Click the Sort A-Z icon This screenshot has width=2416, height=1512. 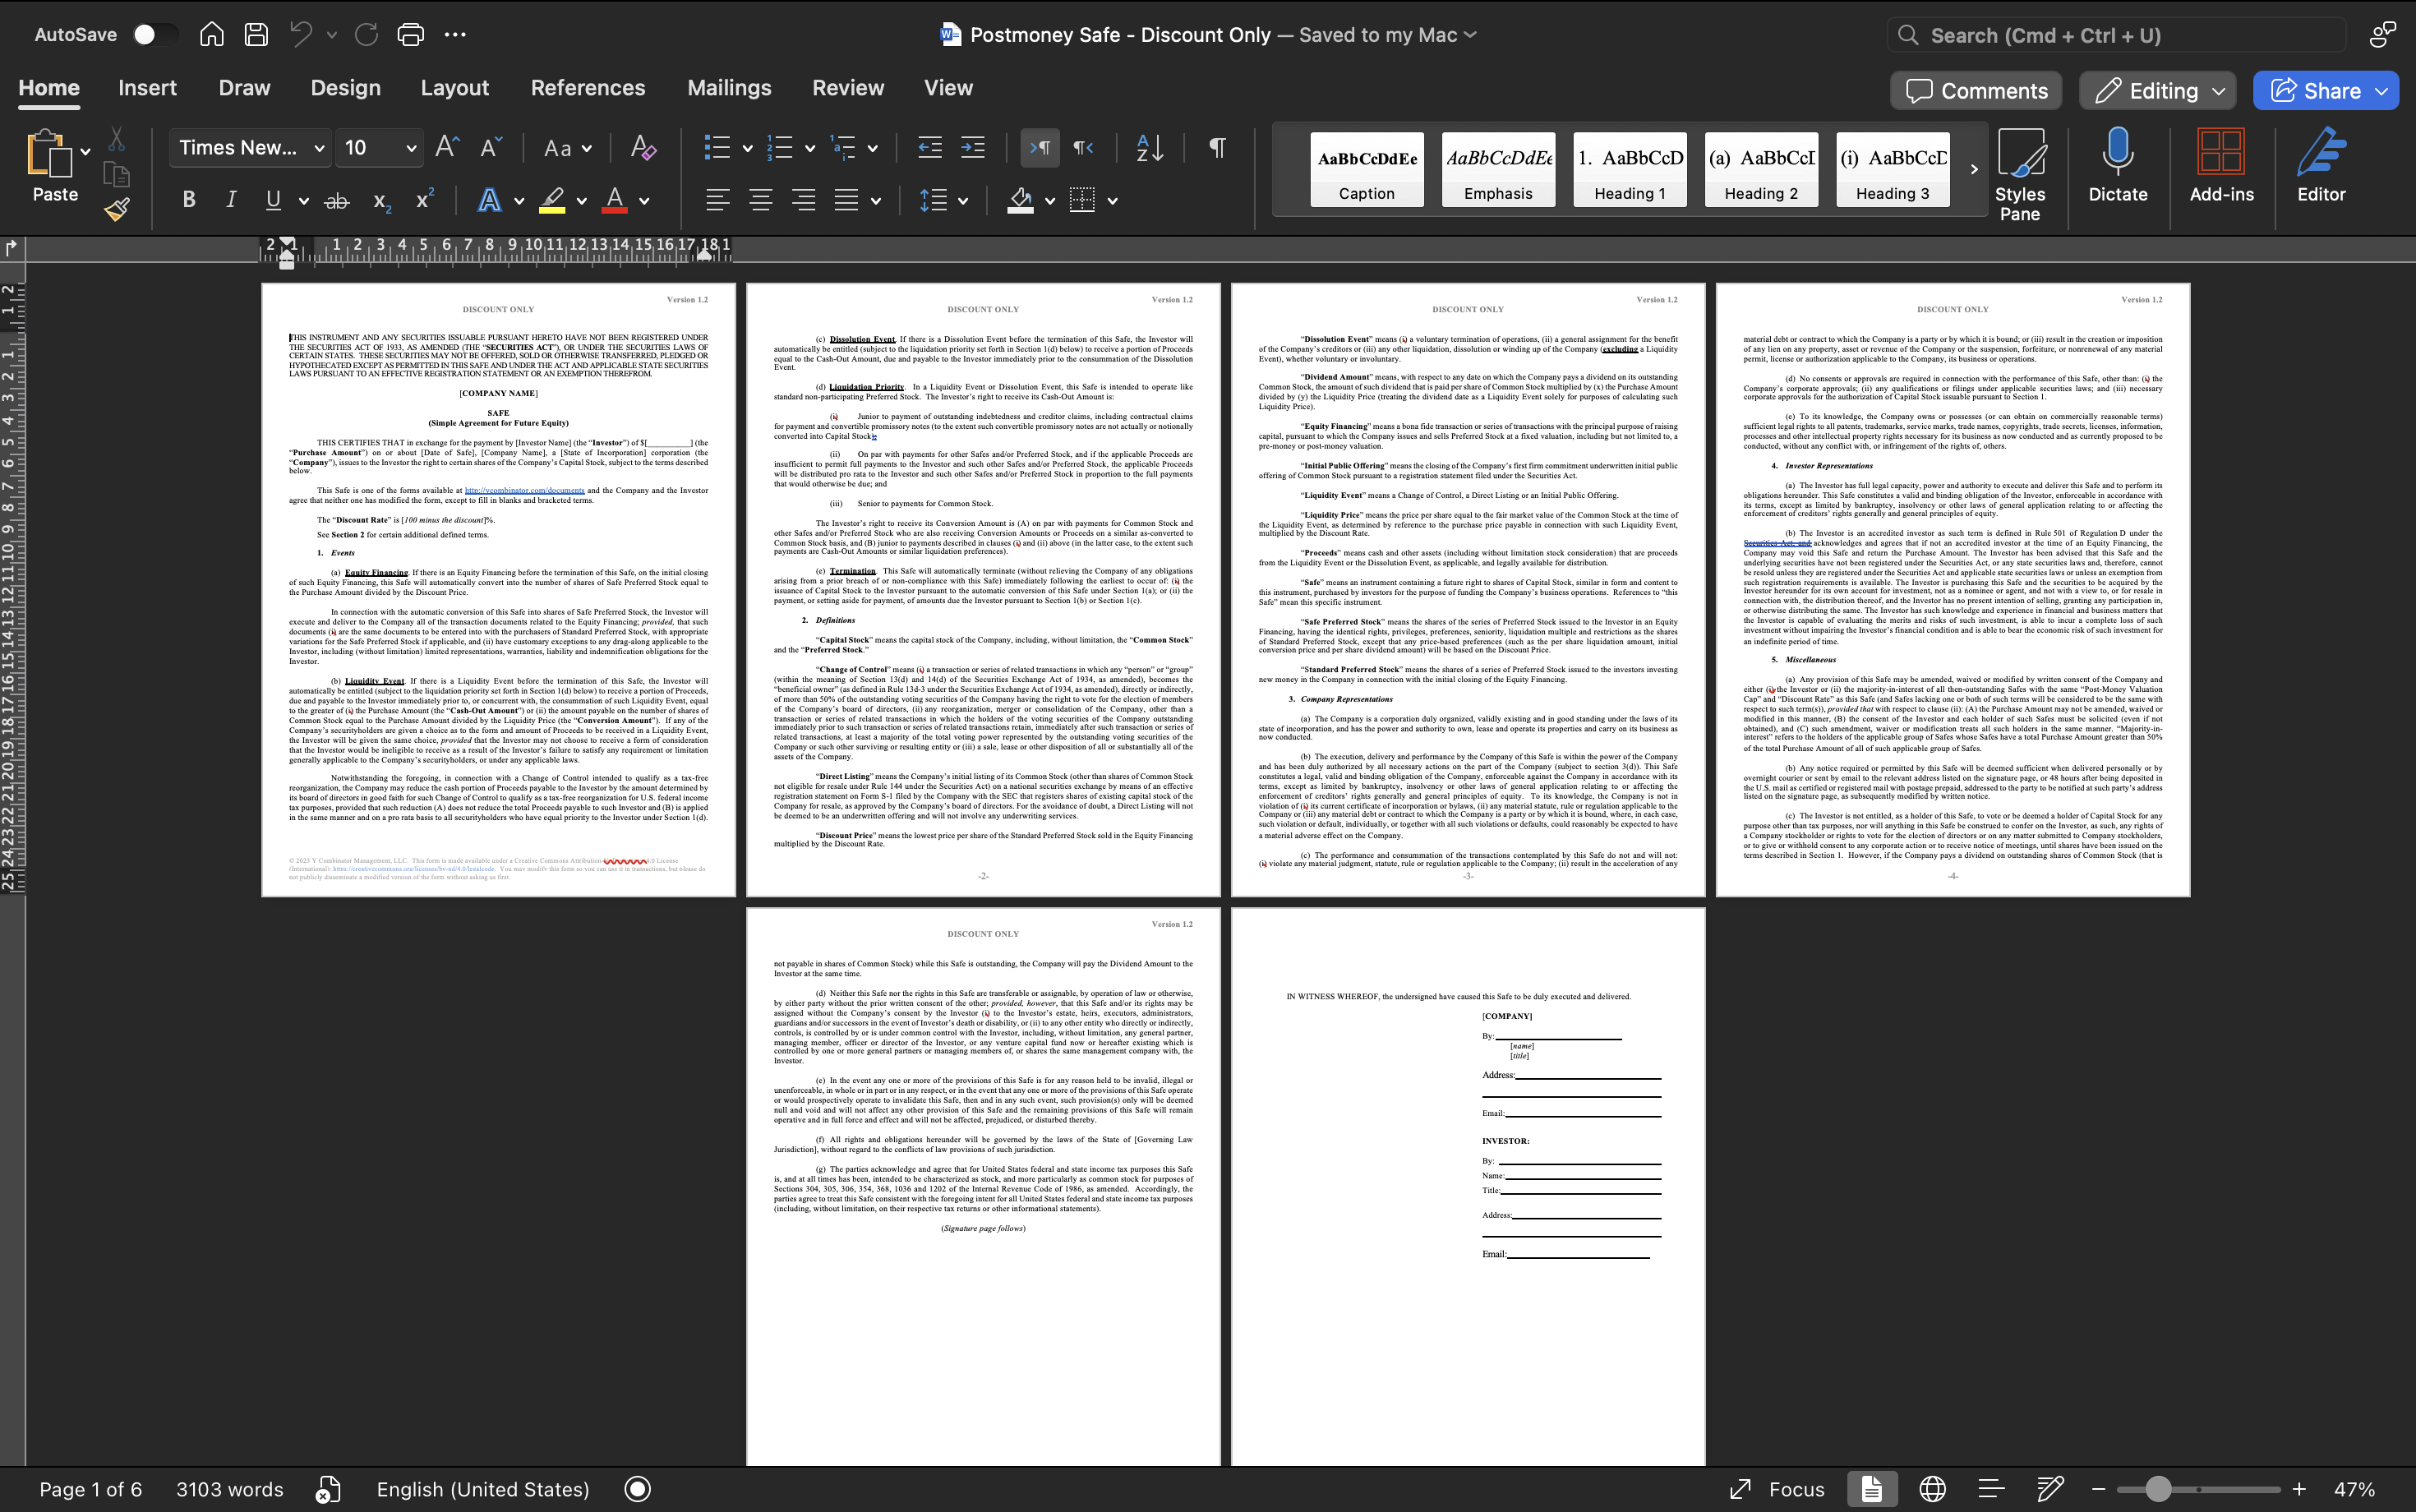(x=1150, y=148)
